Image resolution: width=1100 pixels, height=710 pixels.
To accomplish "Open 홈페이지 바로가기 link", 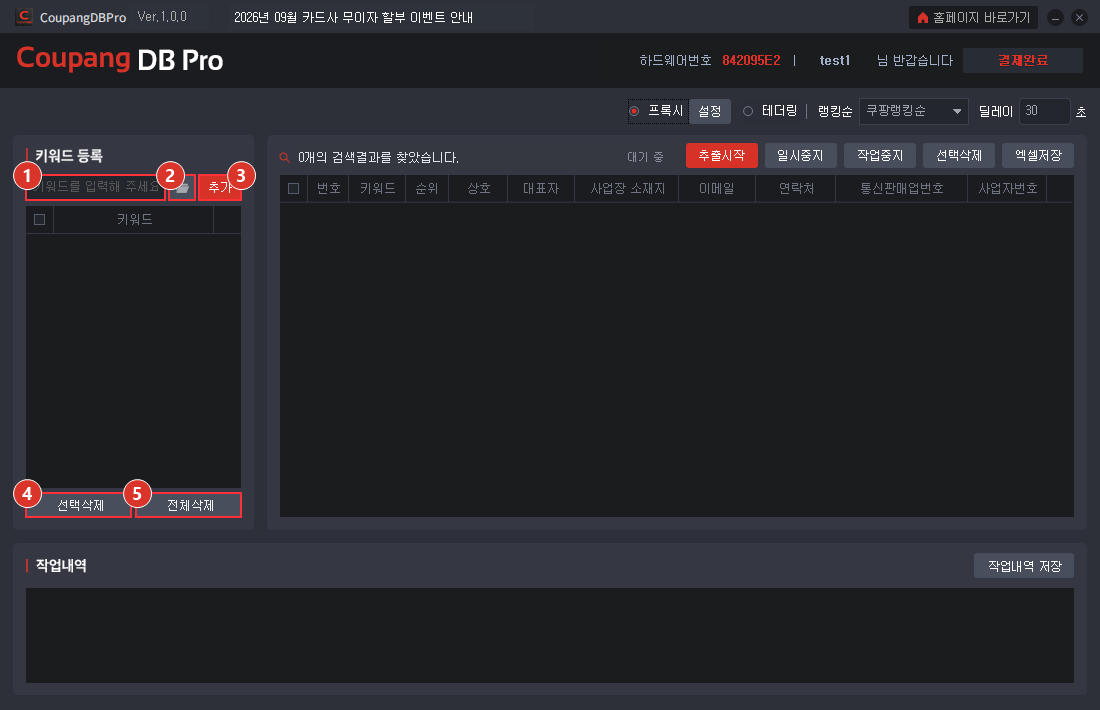I will coord(974,18).
